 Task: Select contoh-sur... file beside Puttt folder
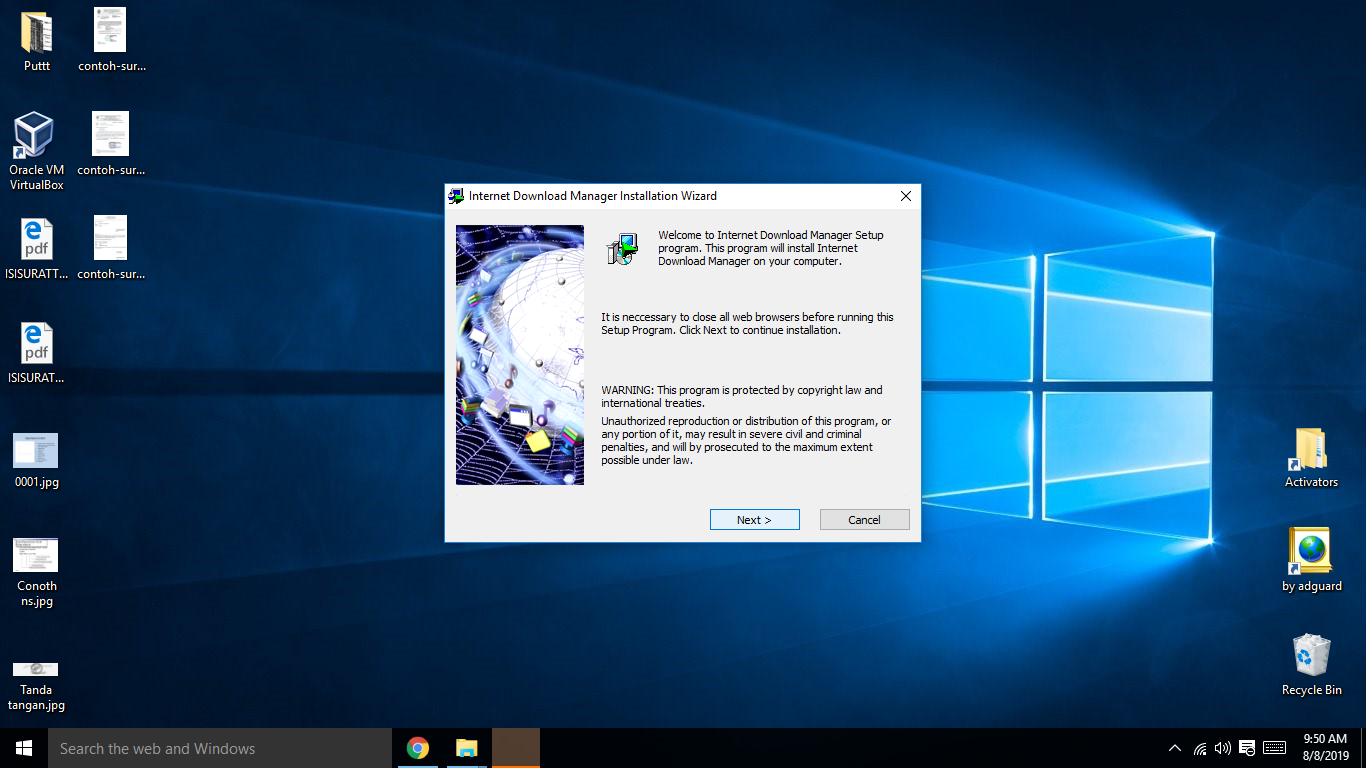[111, 41]
